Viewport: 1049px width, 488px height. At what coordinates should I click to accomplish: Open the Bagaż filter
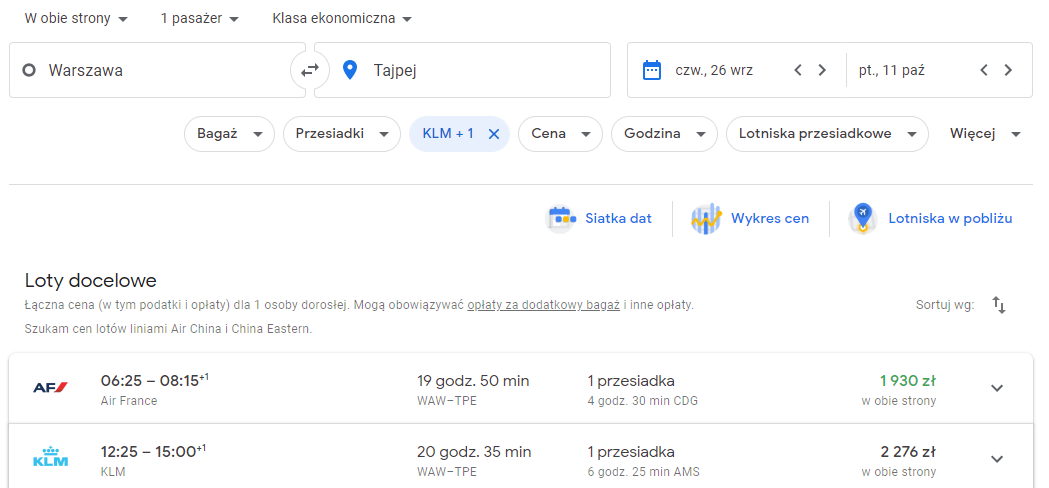(x=229, y=134)
